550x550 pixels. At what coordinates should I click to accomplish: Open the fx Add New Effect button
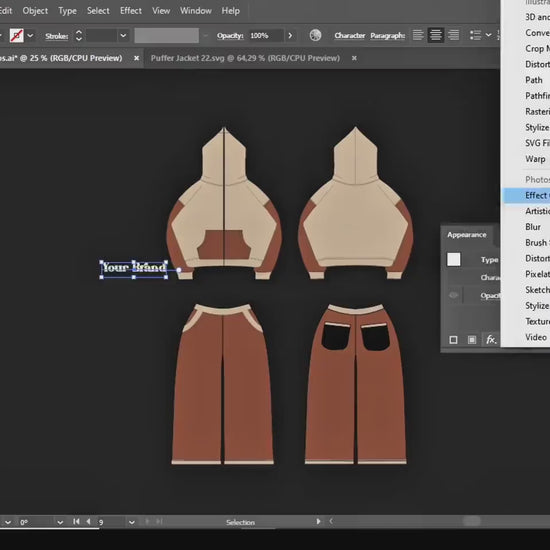click(491, 339)
